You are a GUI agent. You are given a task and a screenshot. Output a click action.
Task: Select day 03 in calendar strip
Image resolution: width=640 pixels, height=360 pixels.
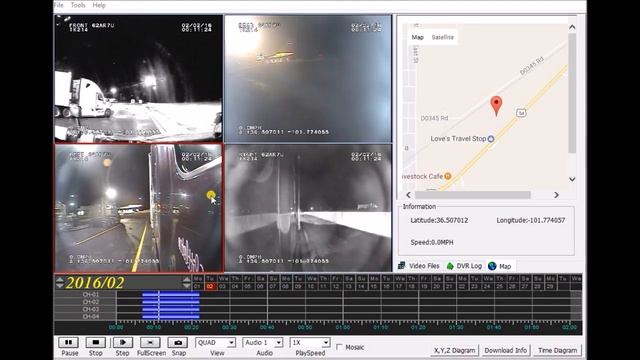coord(222,287)
